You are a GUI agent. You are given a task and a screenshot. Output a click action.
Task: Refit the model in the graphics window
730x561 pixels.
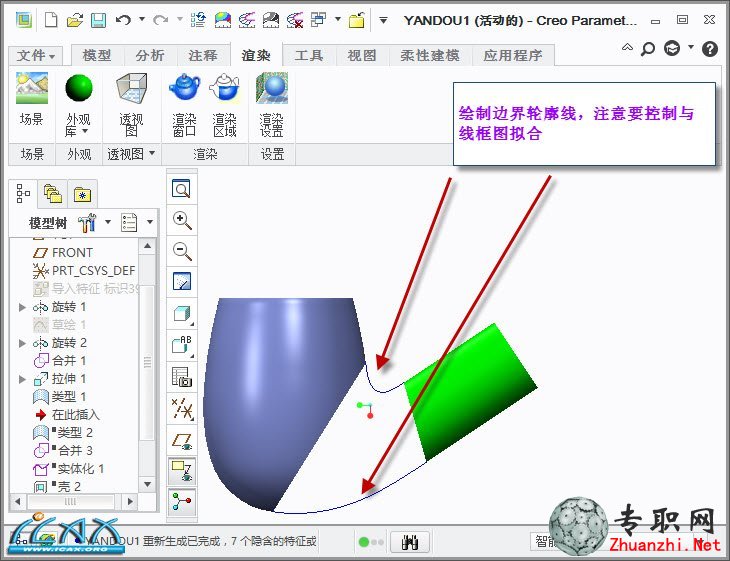[182, 189]
